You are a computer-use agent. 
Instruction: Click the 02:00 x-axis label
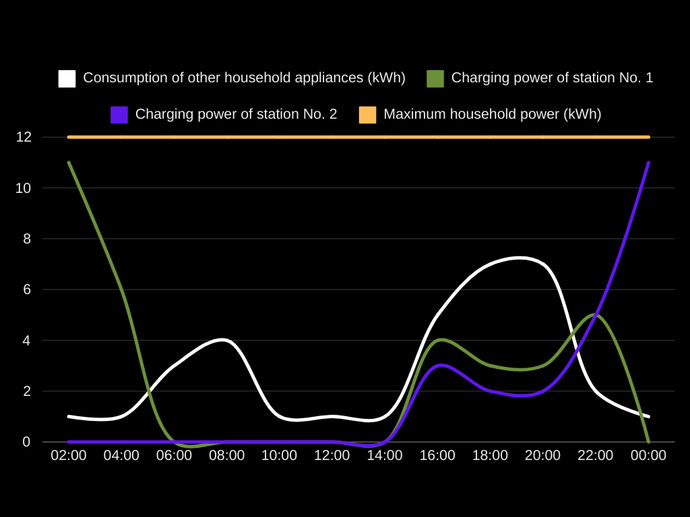pos(69,456)
